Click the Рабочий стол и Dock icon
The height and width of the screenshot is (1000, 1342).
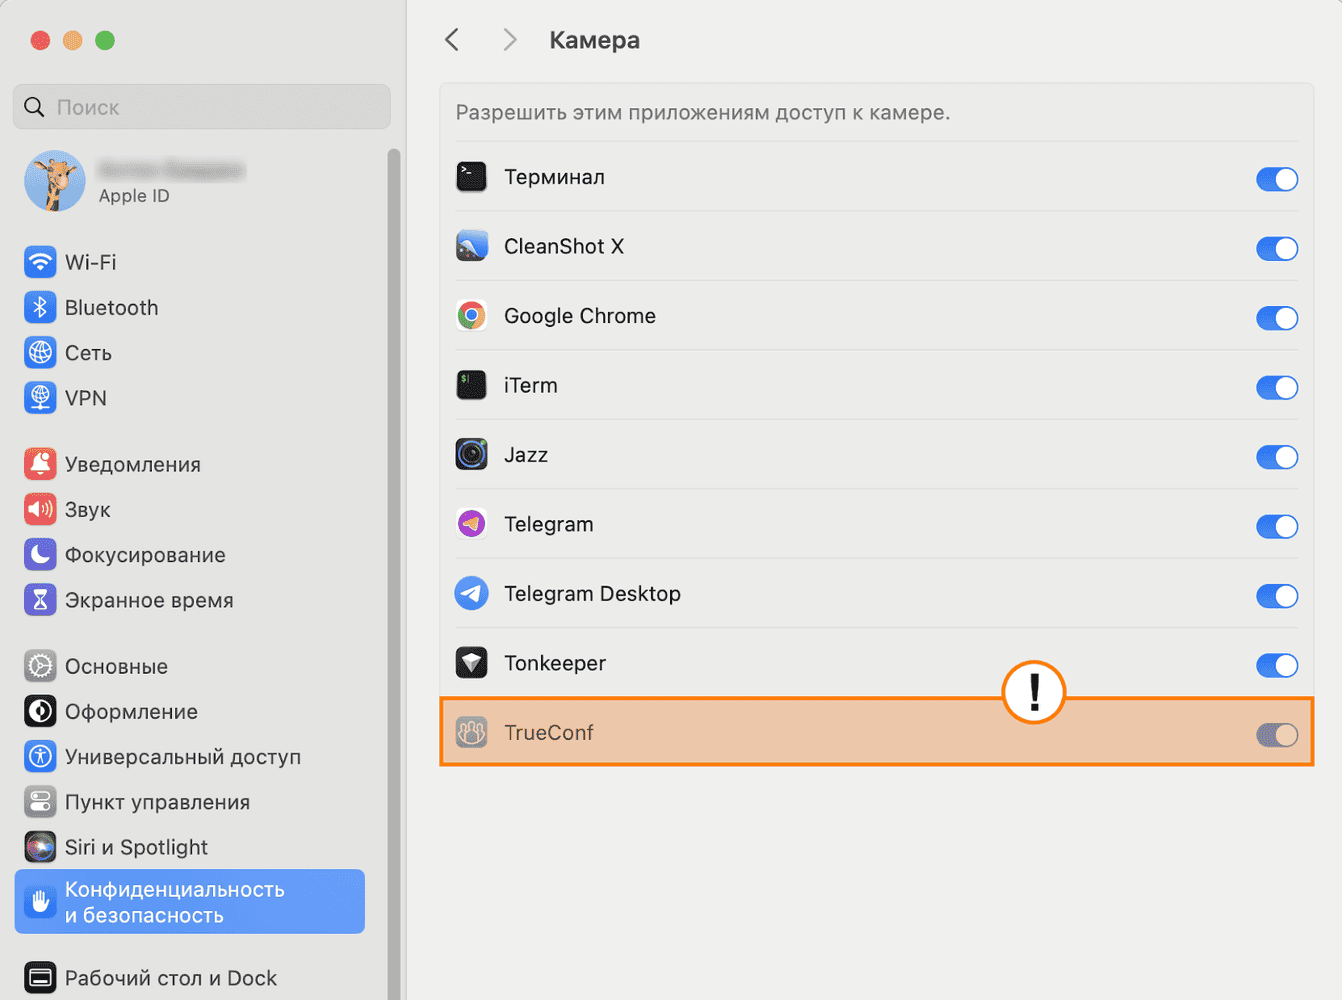[40, 978]
